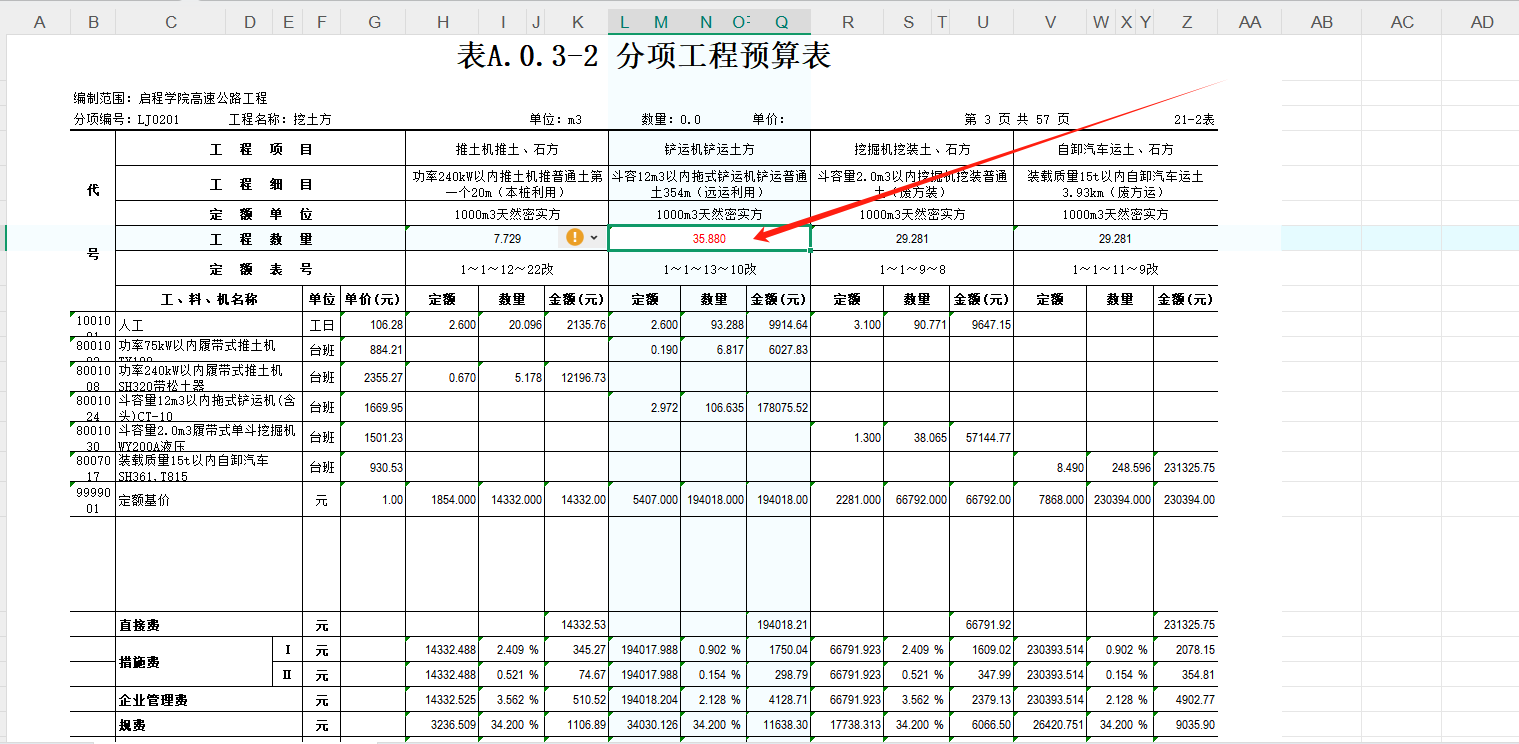Click the title 表A.0.3-2 分项工程预算表

point(644,57)
